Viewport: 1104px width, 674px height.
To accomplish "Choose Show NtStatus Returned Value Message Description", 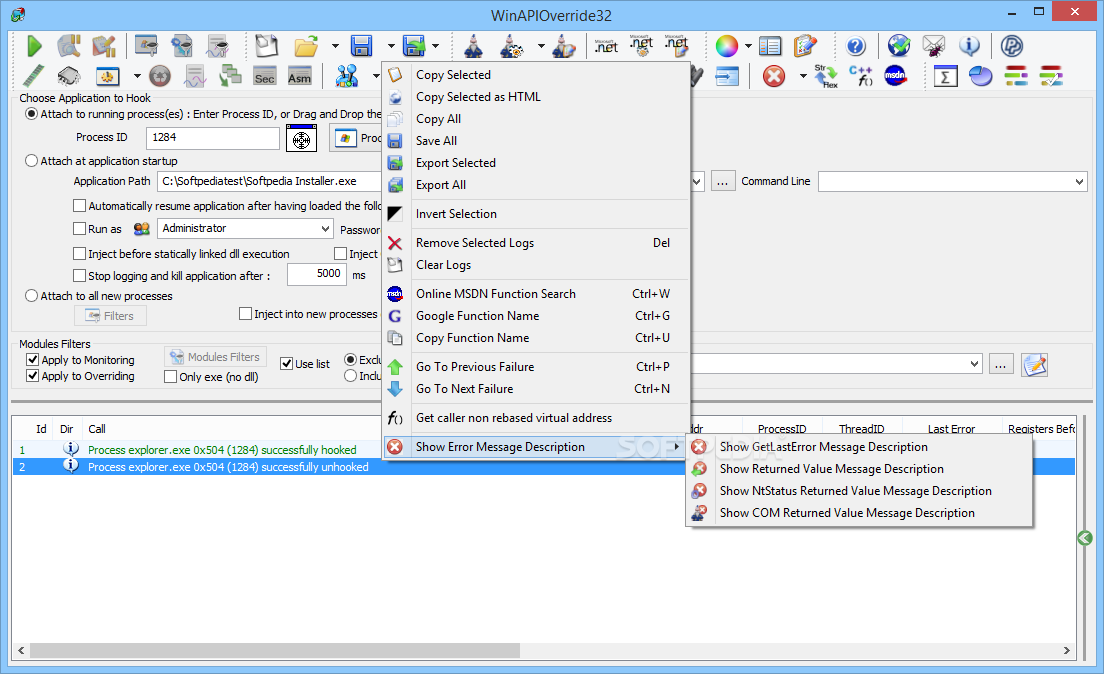I will coord(859,491).
